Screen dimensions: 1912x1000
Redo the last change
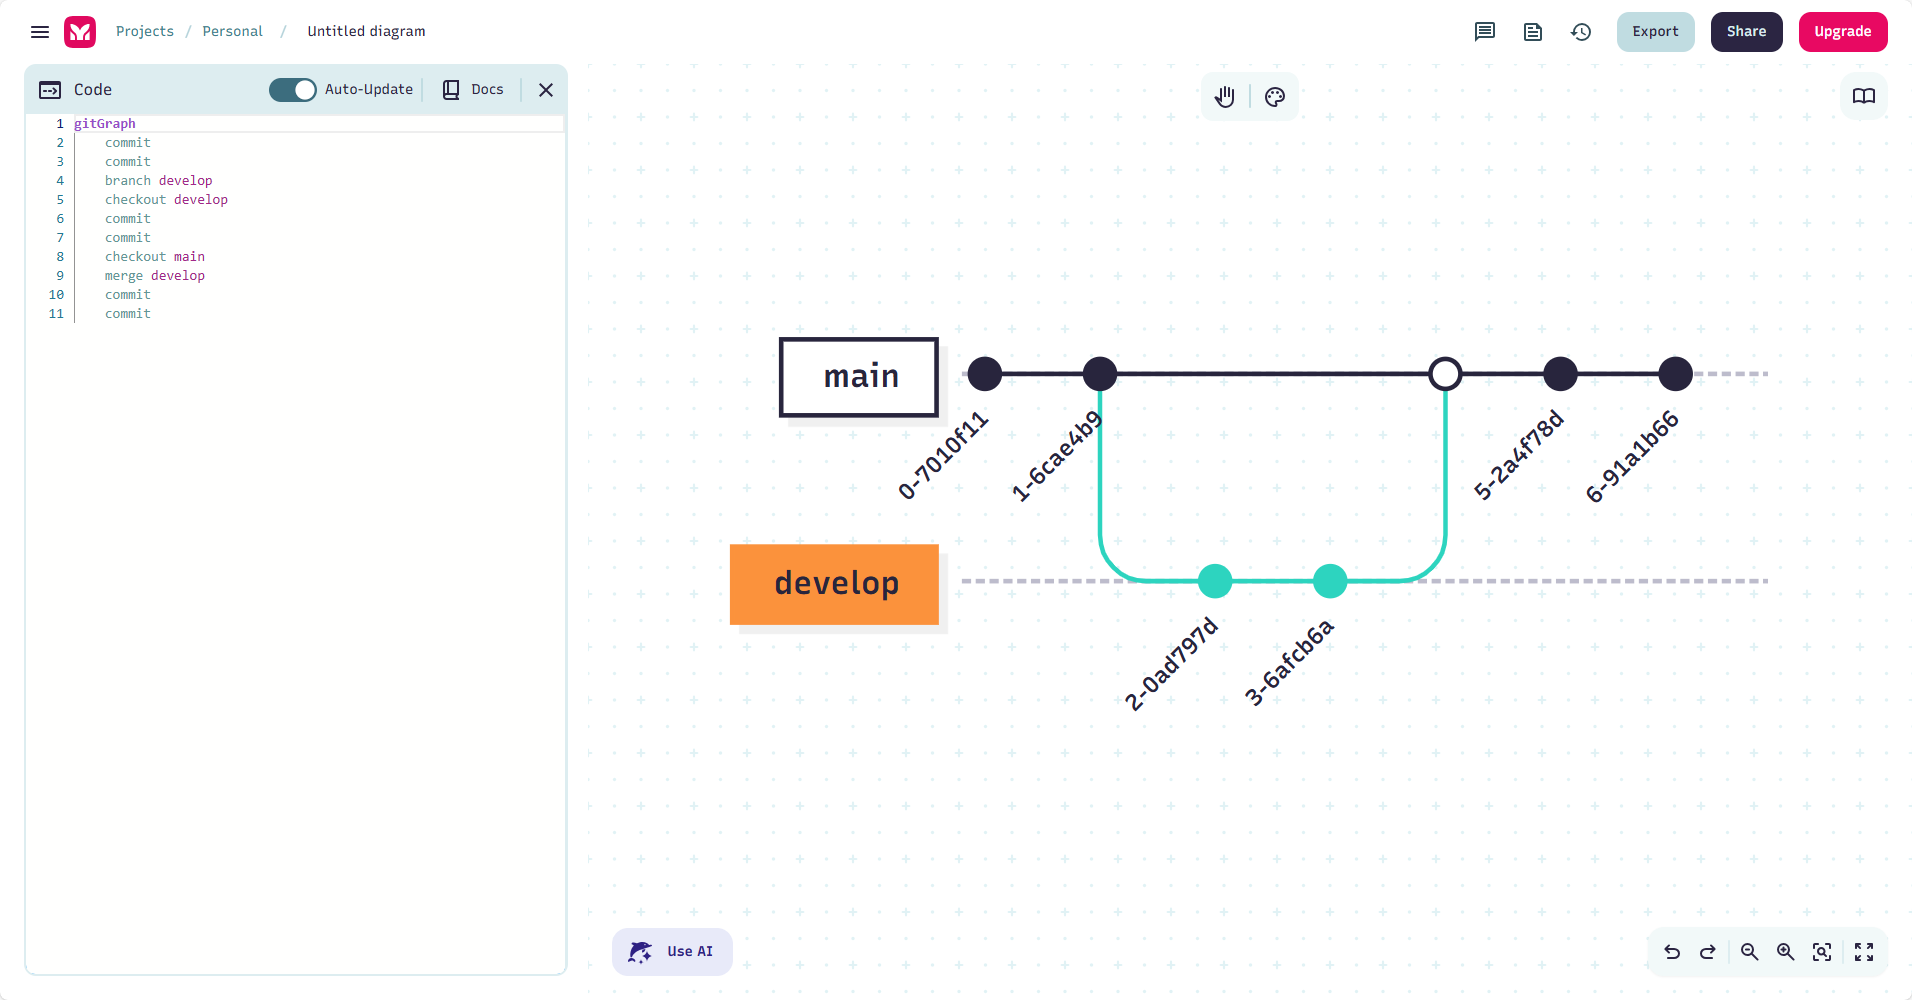(1708, 952)
